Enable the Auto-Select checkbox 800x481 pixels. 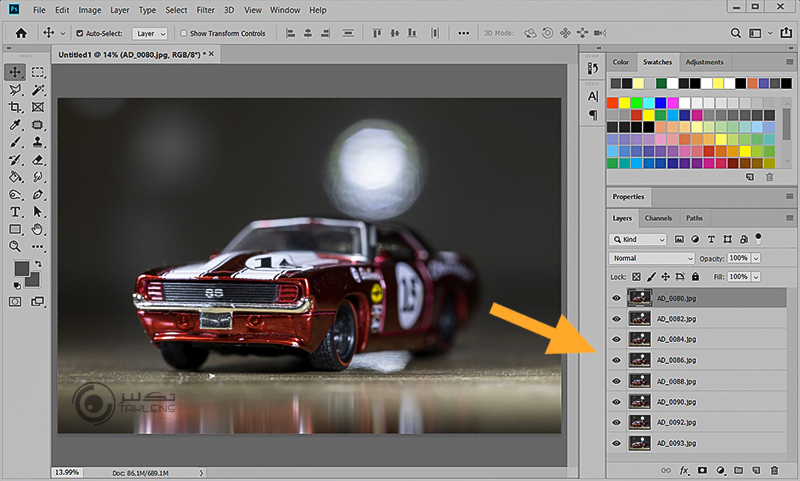click(78, 33)
